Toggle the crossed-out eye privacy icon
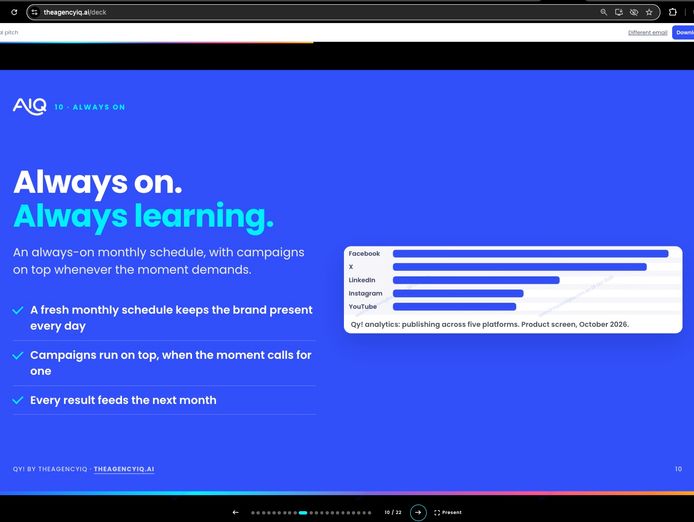The height and width of the screenshot is (522, 694). [634, 12]
